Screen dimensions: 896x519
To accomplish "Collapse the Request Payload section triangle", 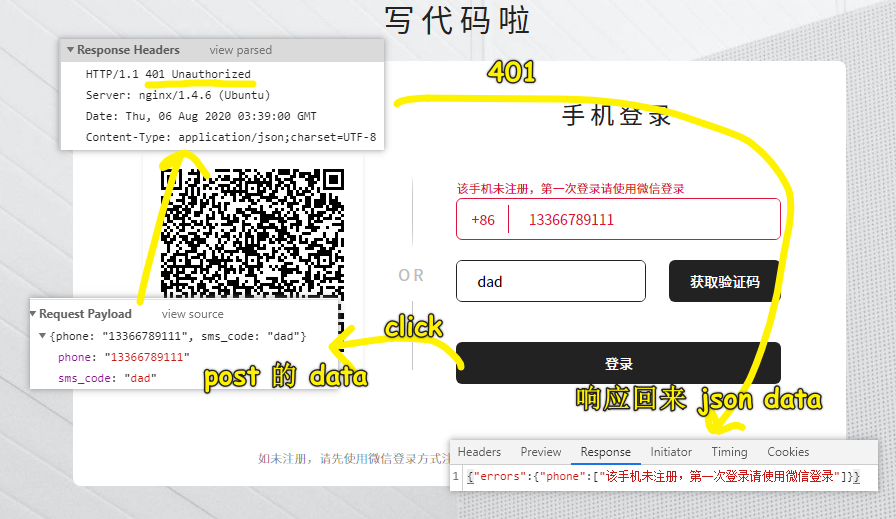I will click(33, 314).
